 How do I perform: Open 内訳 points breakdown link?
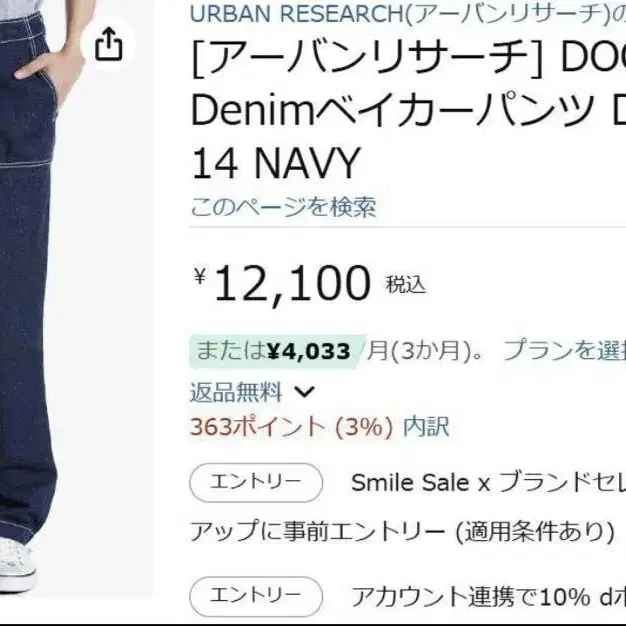point(426,426)
